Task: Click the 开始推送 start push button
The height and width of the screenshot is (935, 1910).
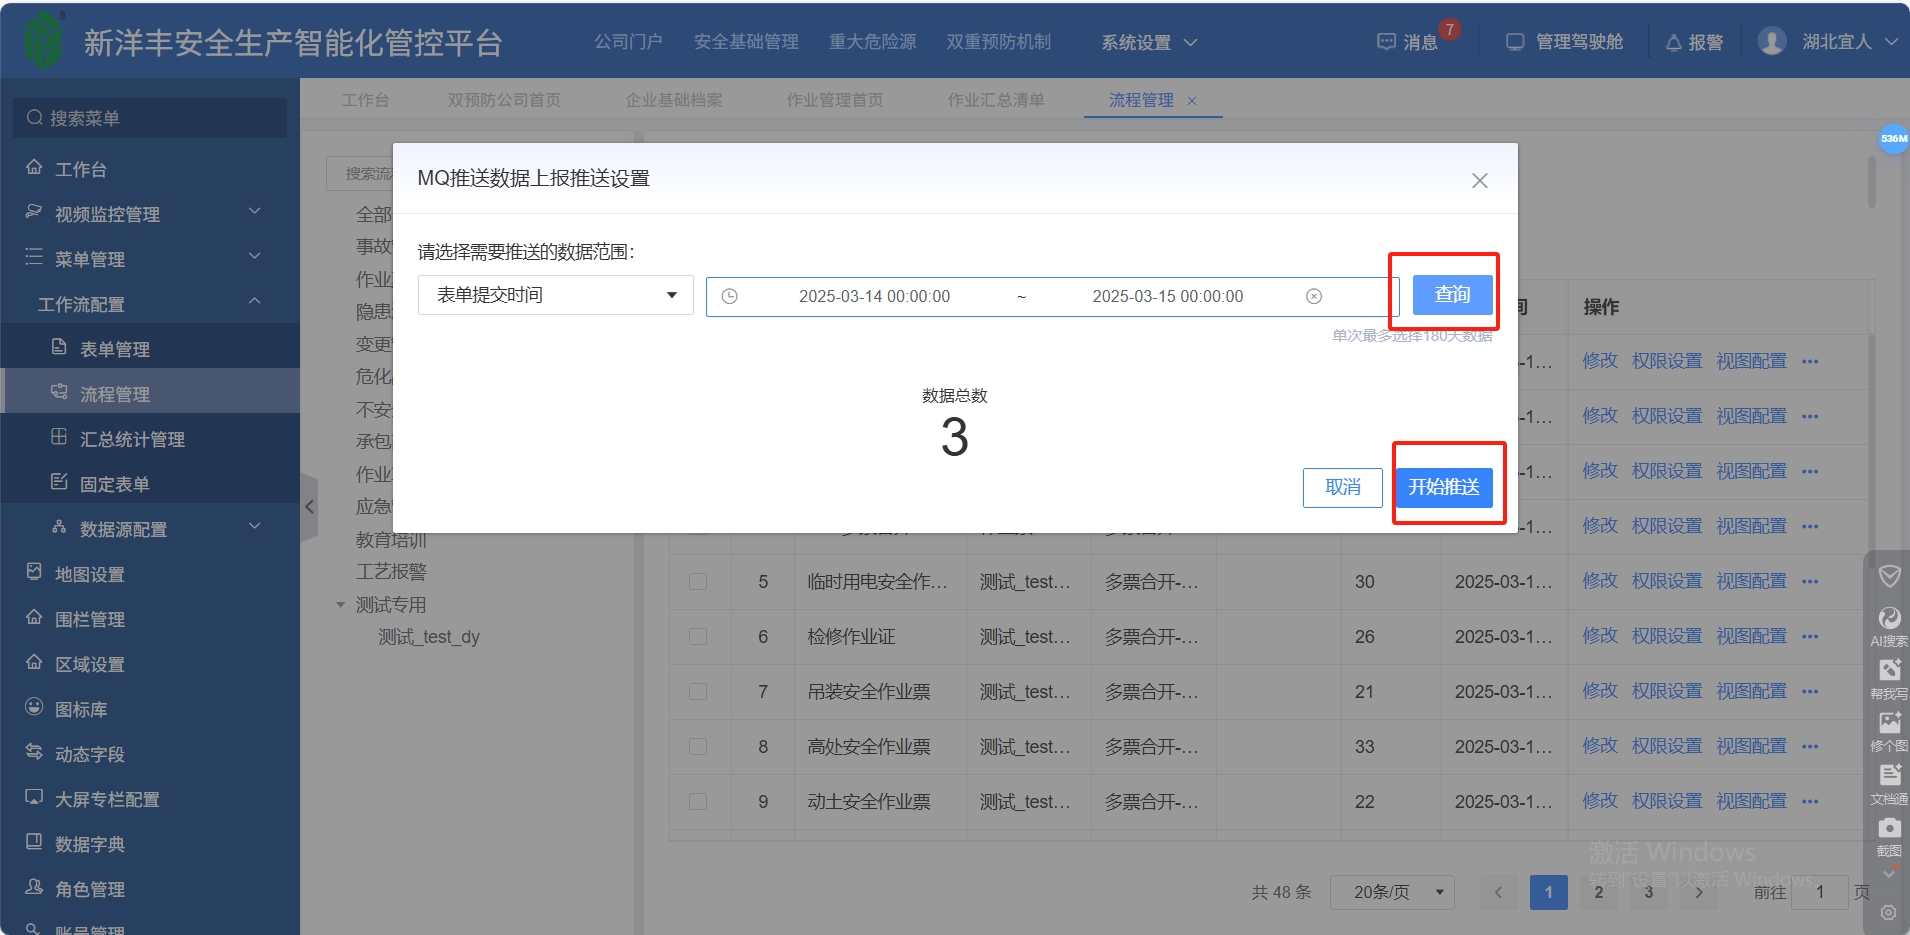Action: point(1444,487)
